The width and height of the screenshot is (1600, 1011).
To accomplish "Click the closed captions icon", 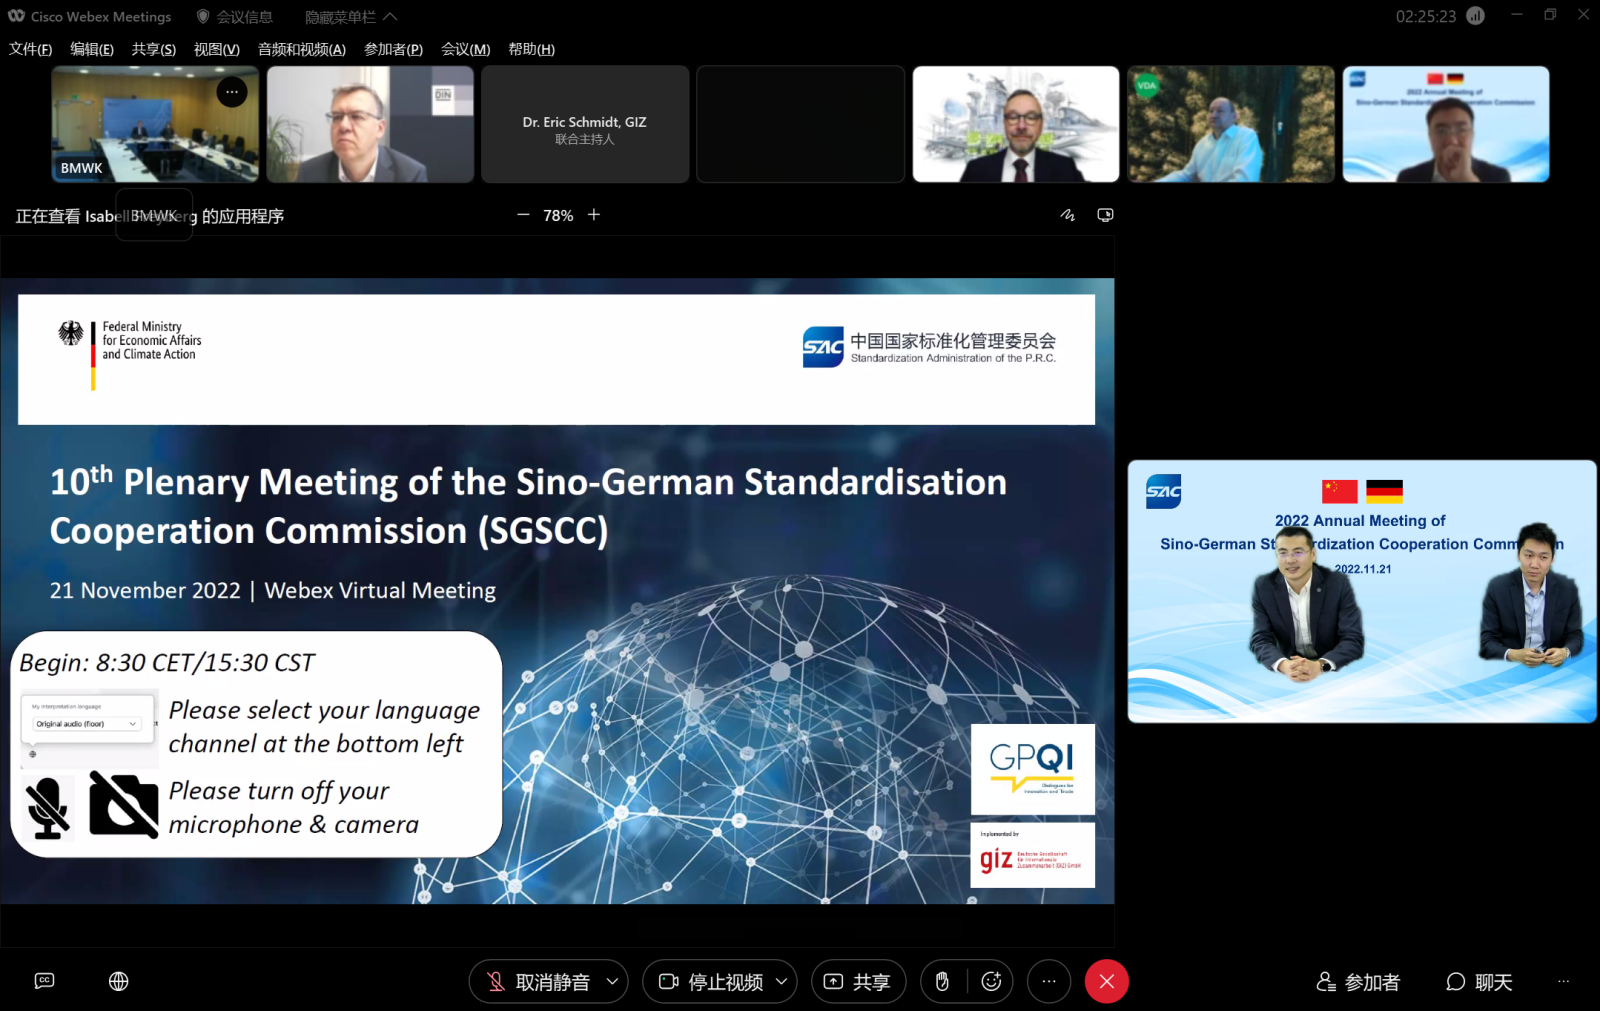I will tap(44, 981).
